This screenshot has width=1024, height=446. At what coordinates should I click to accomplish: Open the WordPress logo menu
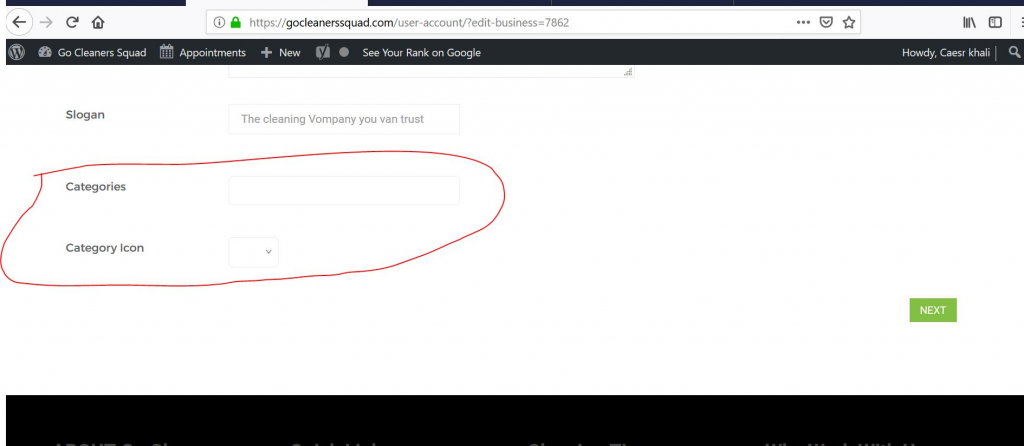tap(16, 52)
